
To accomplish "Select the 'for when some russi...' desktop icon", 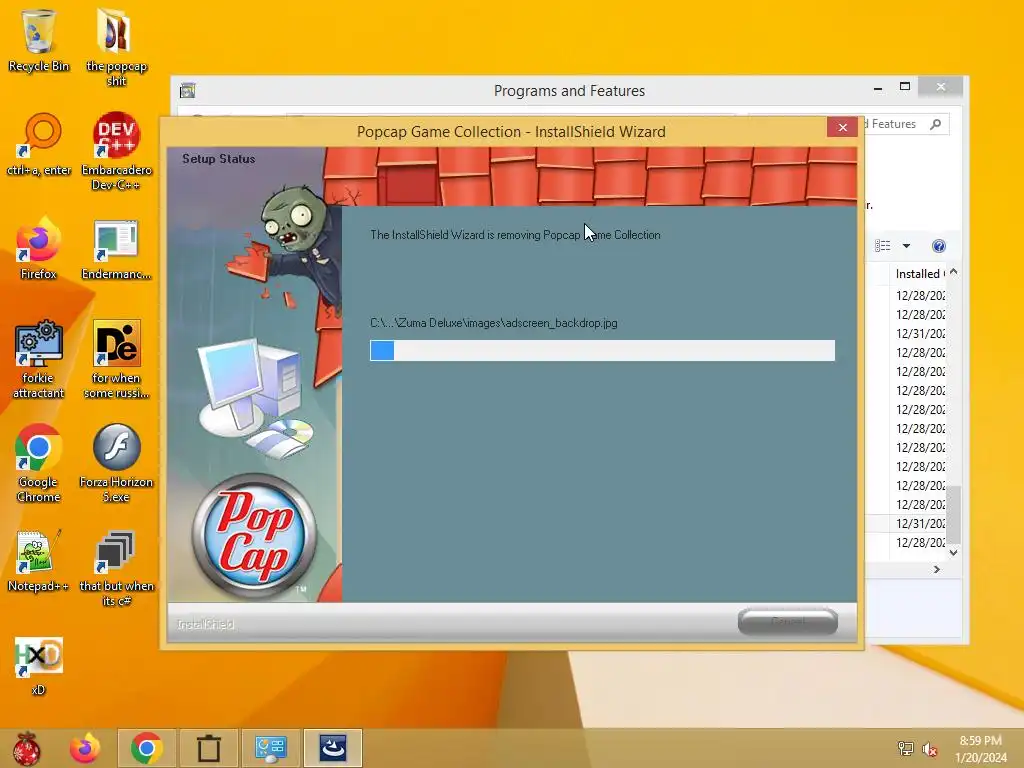I will (x=116, y=359).
